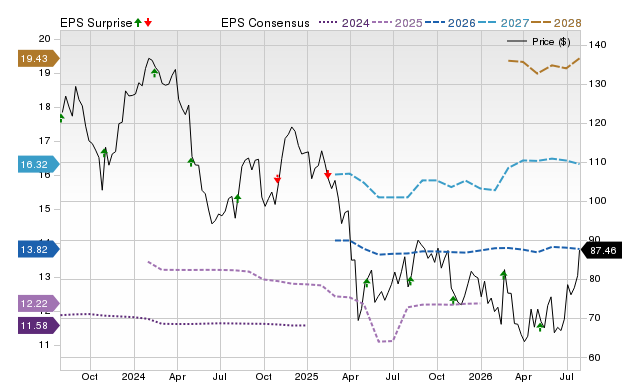Click the 2026 label on the time axis
The height and width of the screenshot is (382, 640).
(x=480, y=376)
